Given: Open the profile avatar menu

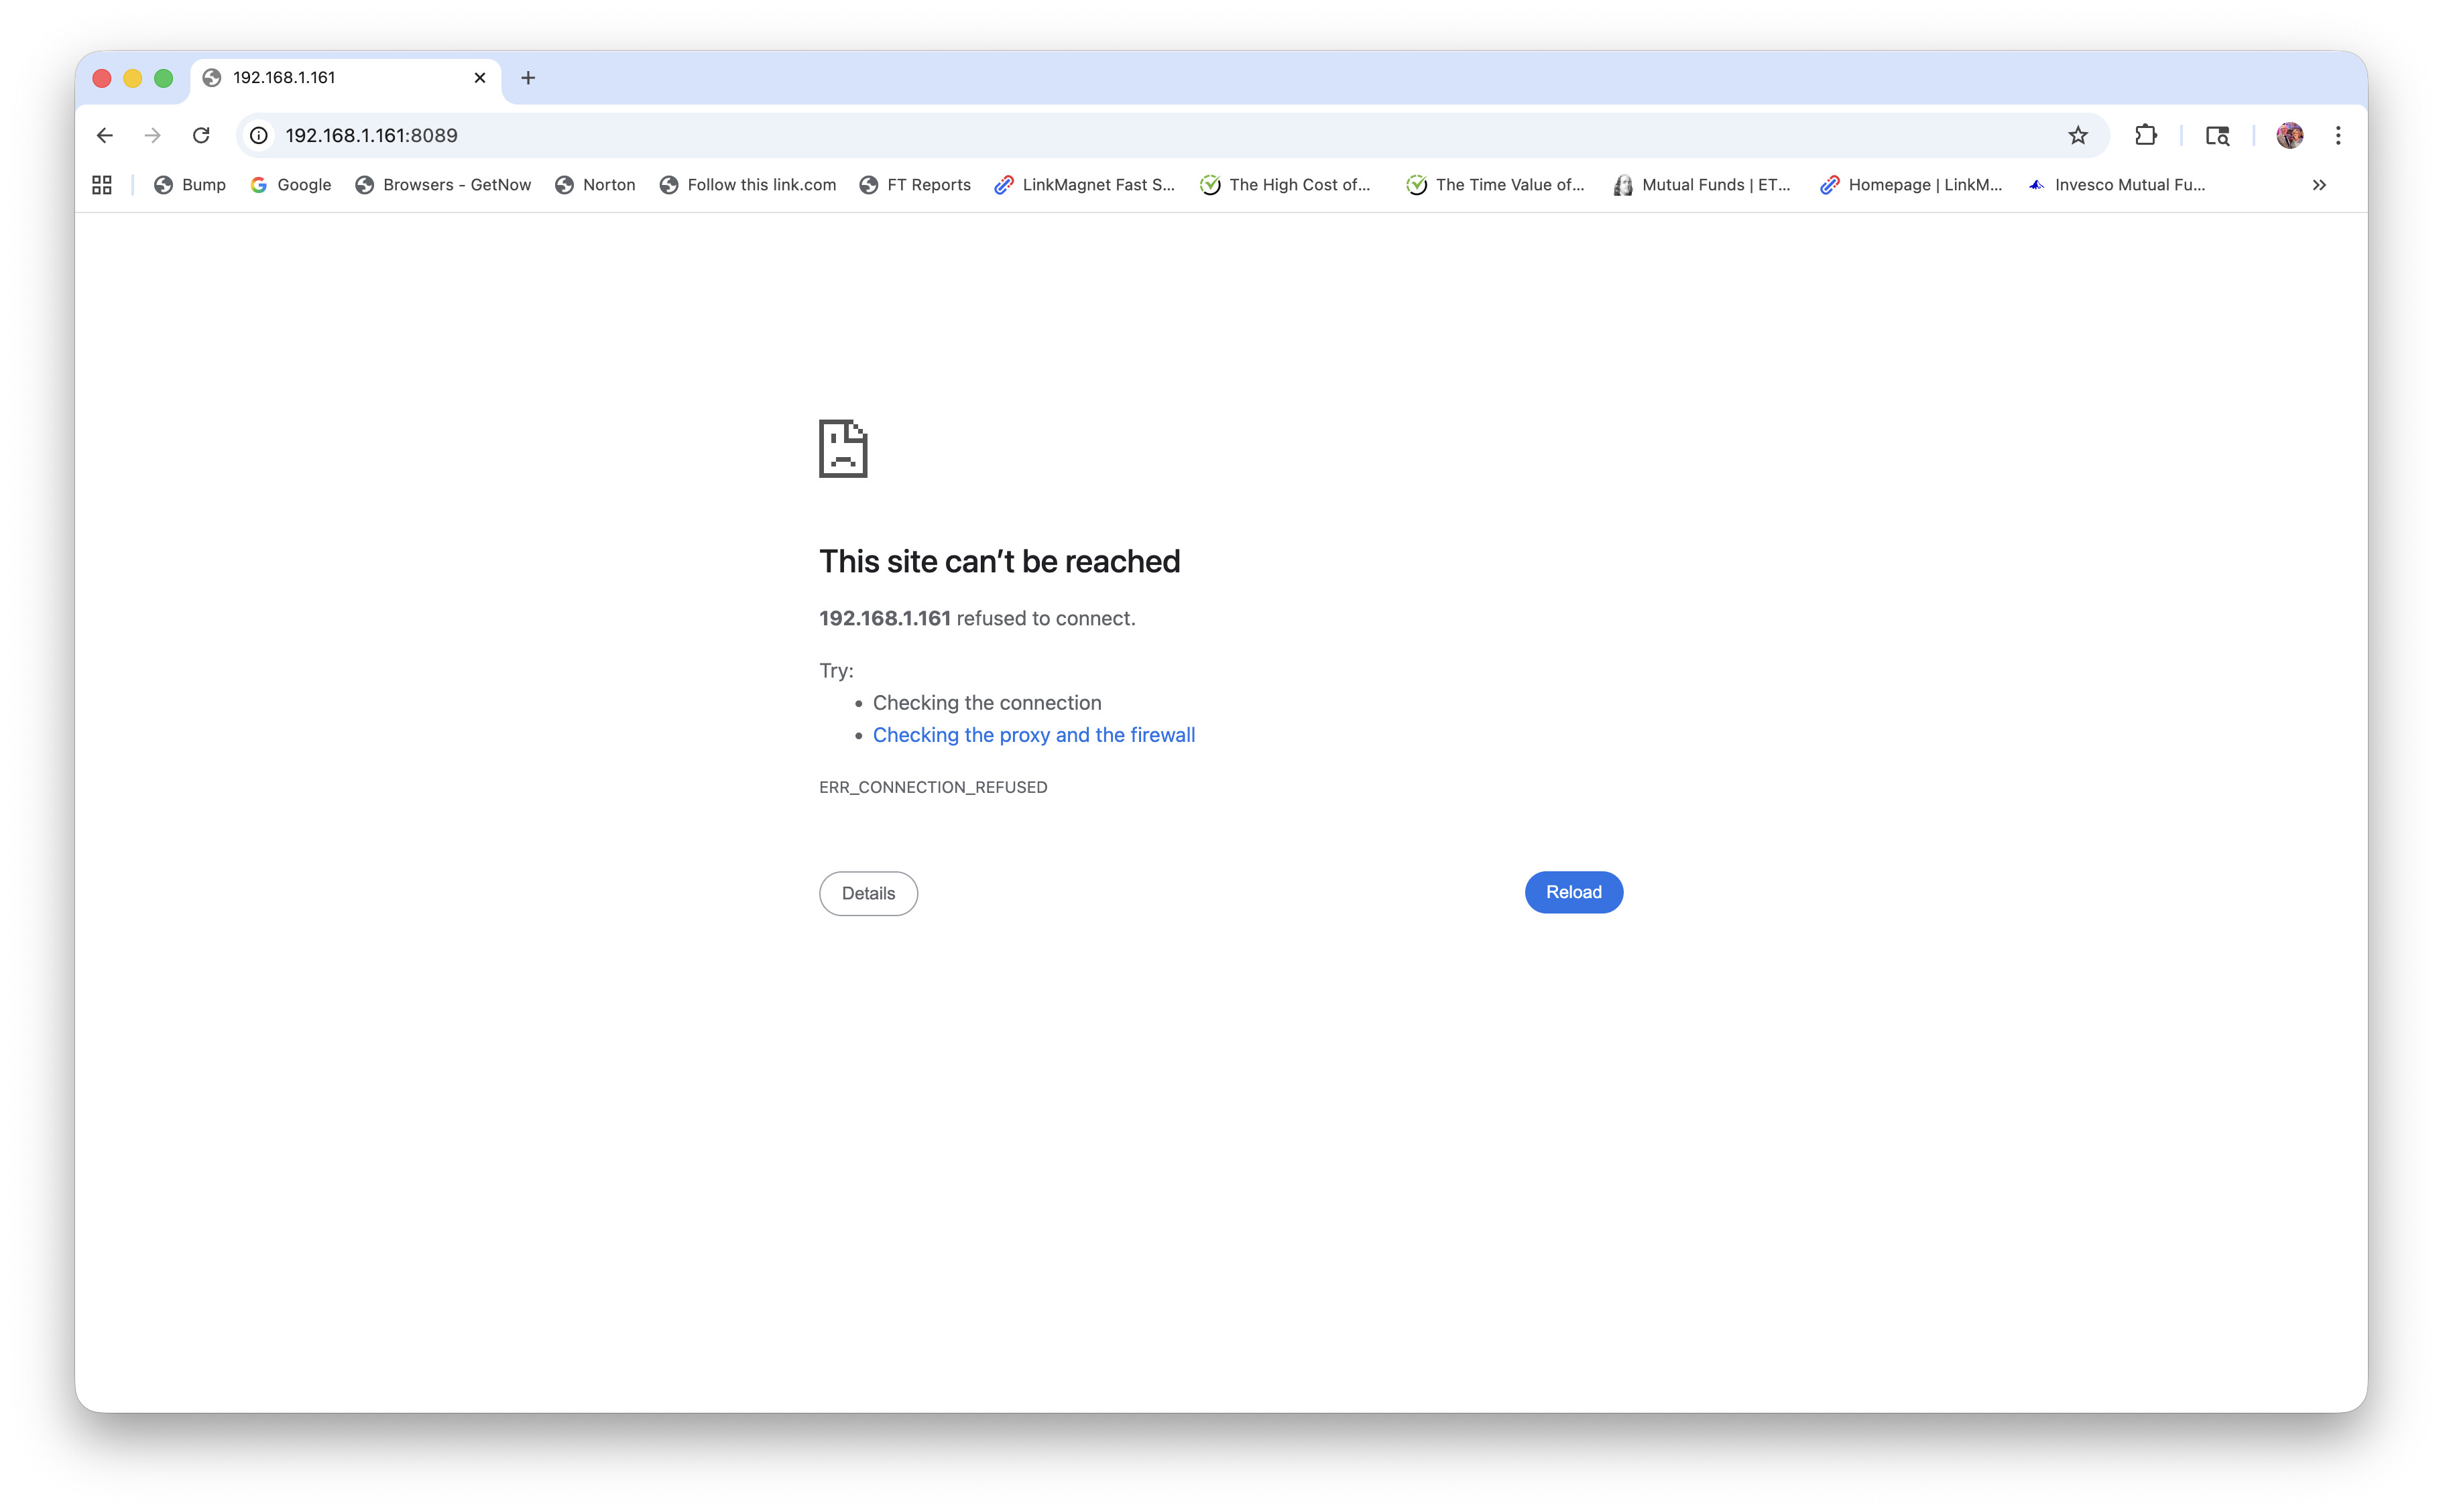Looking at the screenshot, I should click(x=2289, y=135).
